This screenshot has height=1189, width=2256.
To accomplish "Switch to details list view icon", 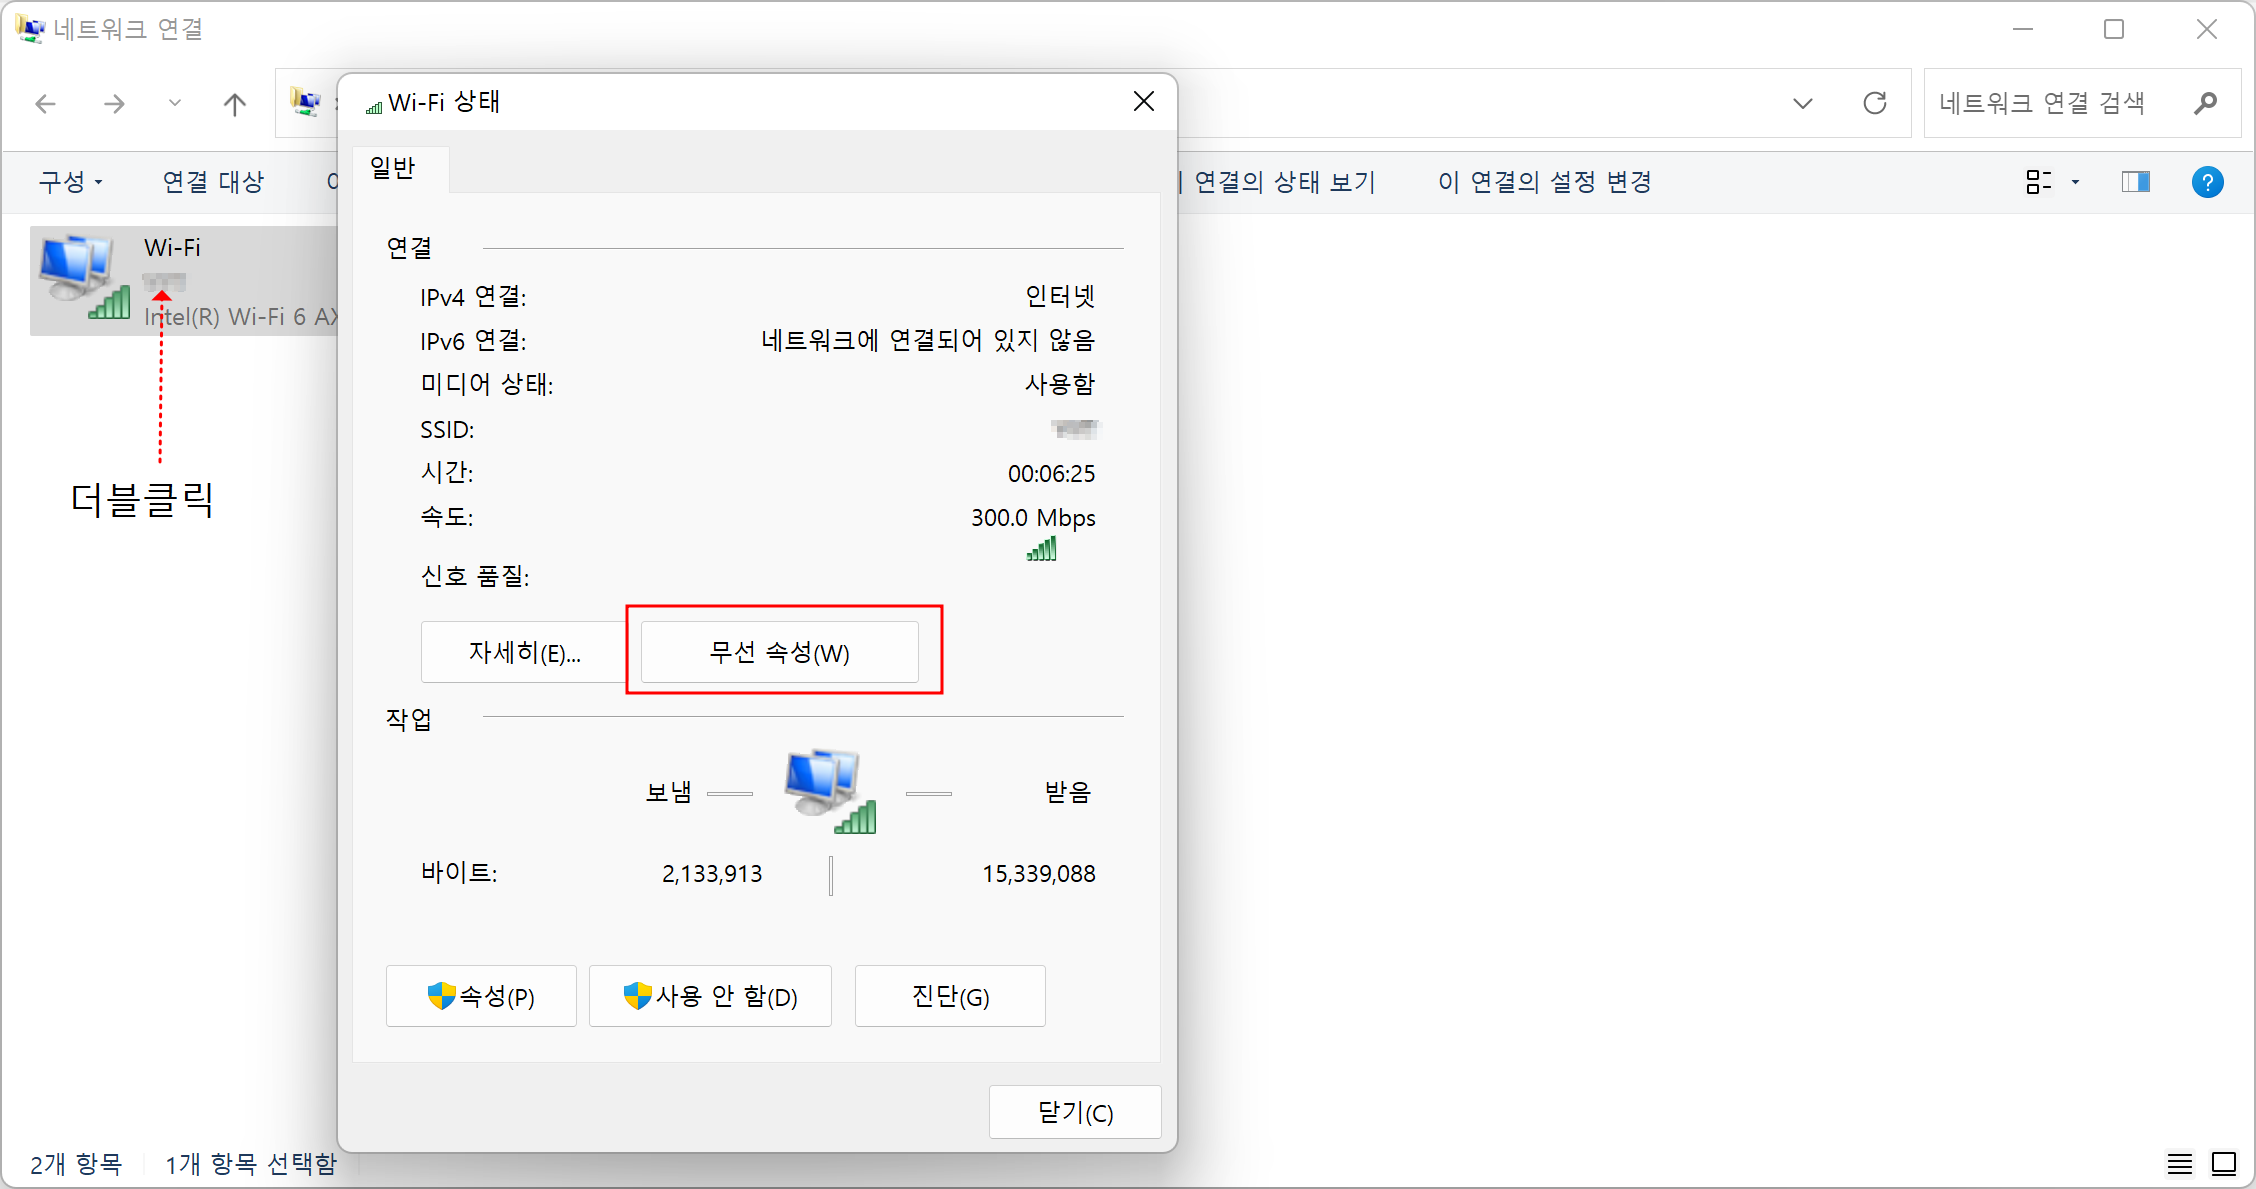I will click(x=2179, y=1163).
